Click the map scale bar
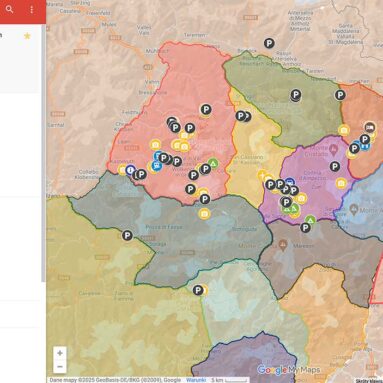The width and height of the screenshot is (383, 383). click(236, 380)
